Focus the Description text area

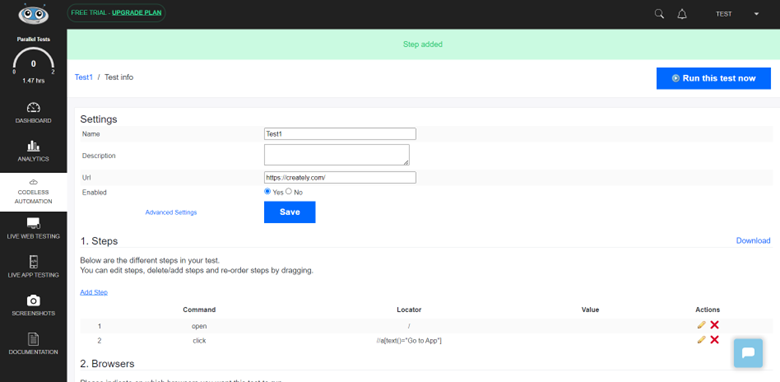click(x=337, y=155)
